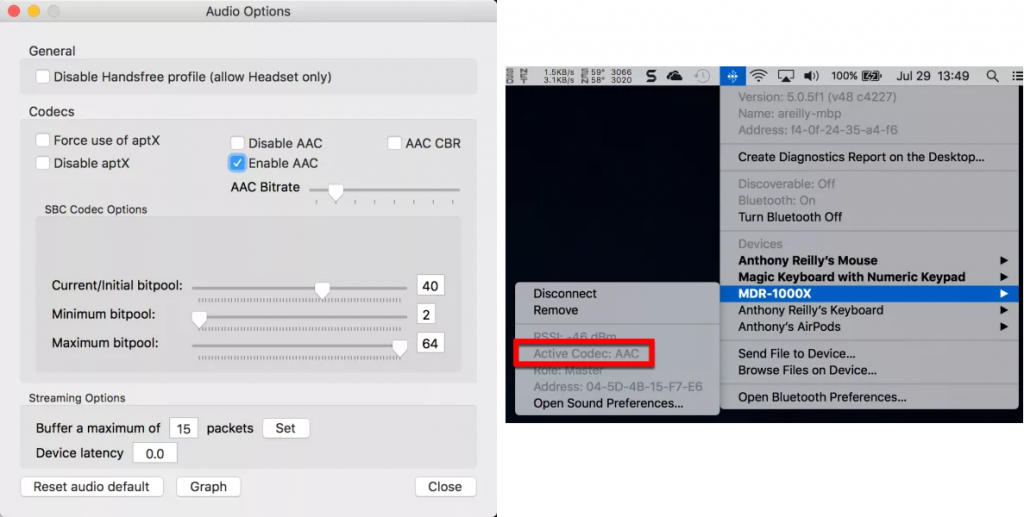Click the Active Codec: AAC entry

(x=586, y=354)
